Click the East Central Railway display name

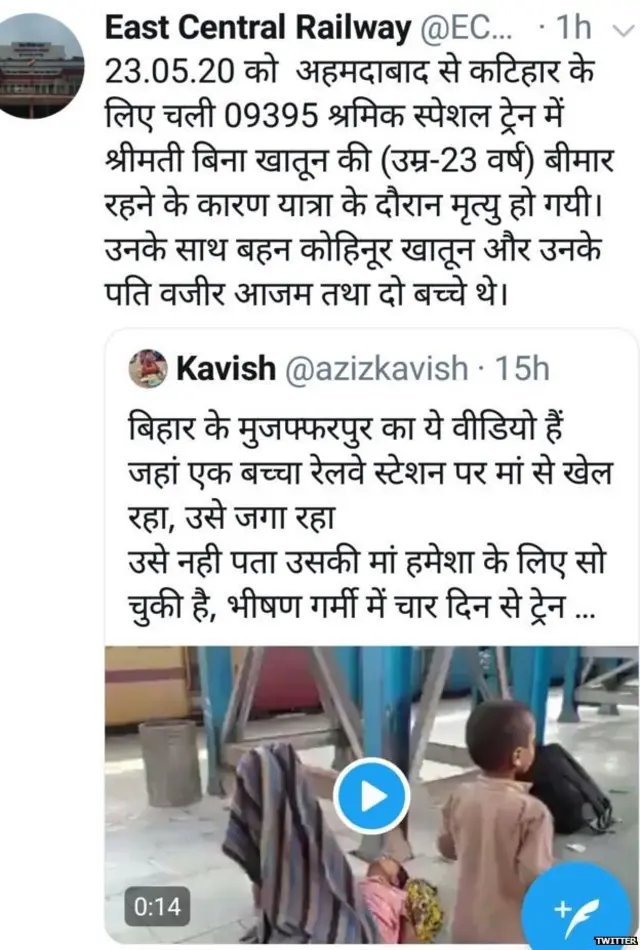258,28
